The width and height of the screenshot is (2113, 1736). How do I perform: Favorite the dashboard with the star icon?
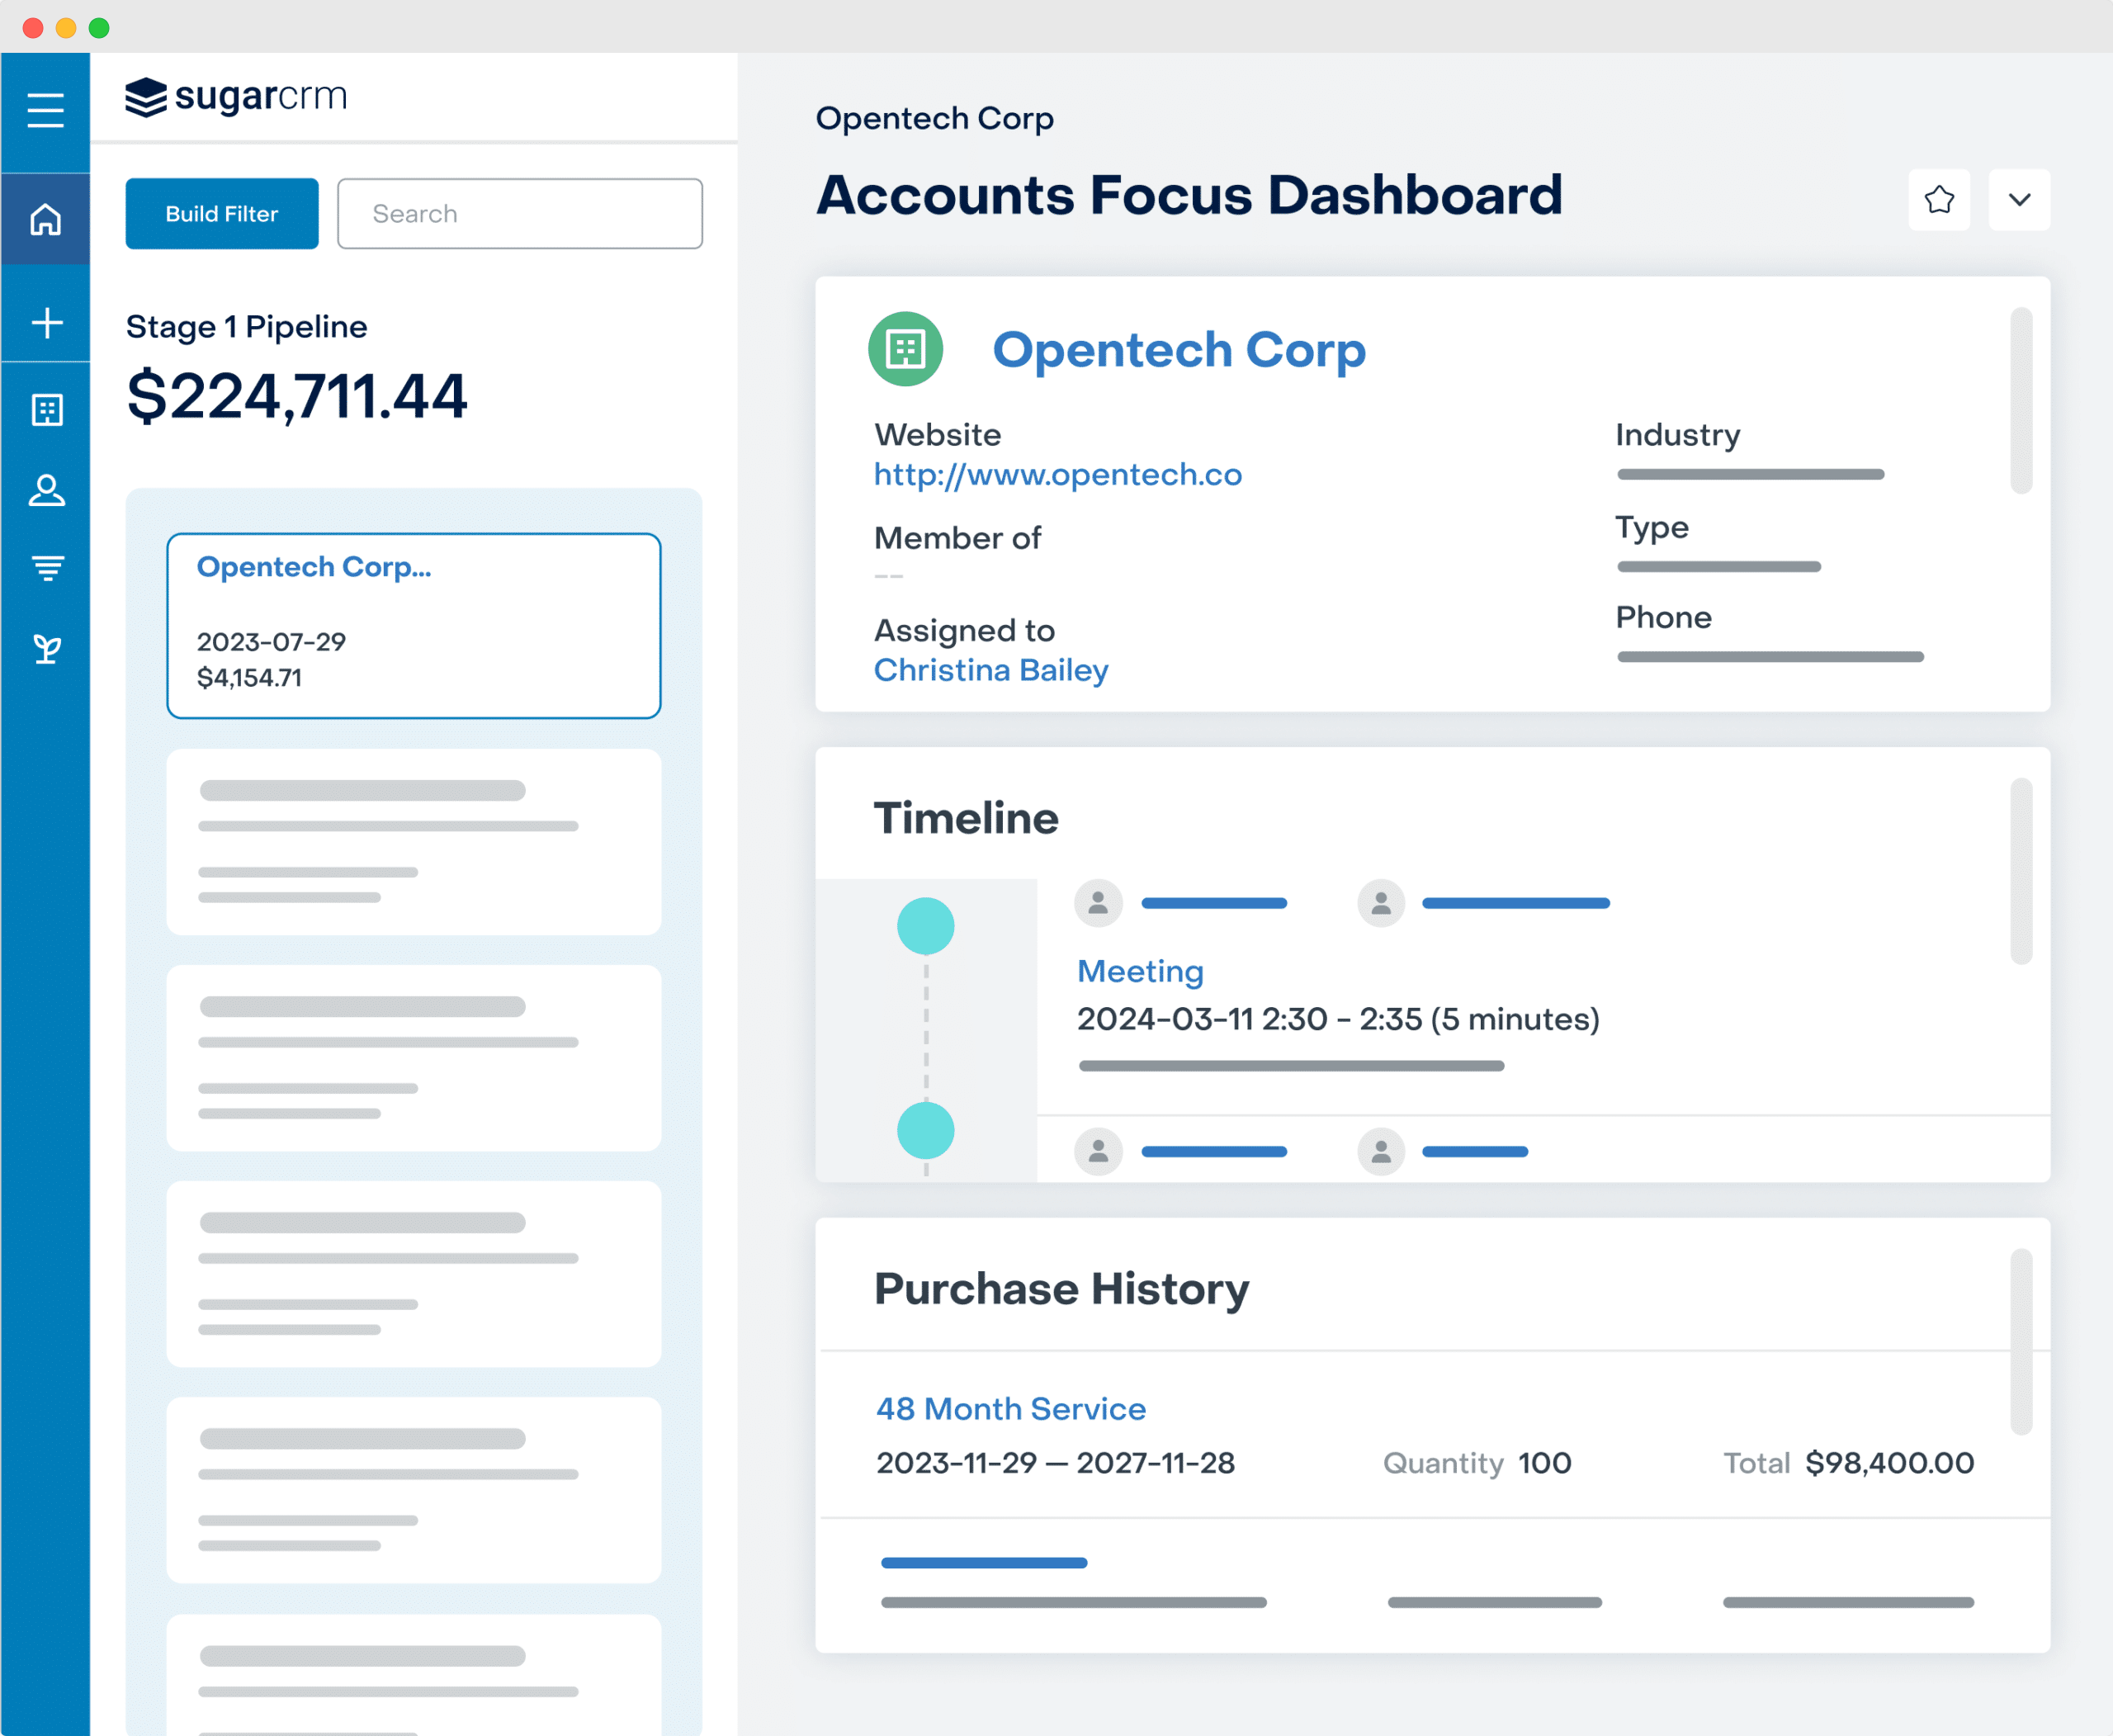point(1939,200)
